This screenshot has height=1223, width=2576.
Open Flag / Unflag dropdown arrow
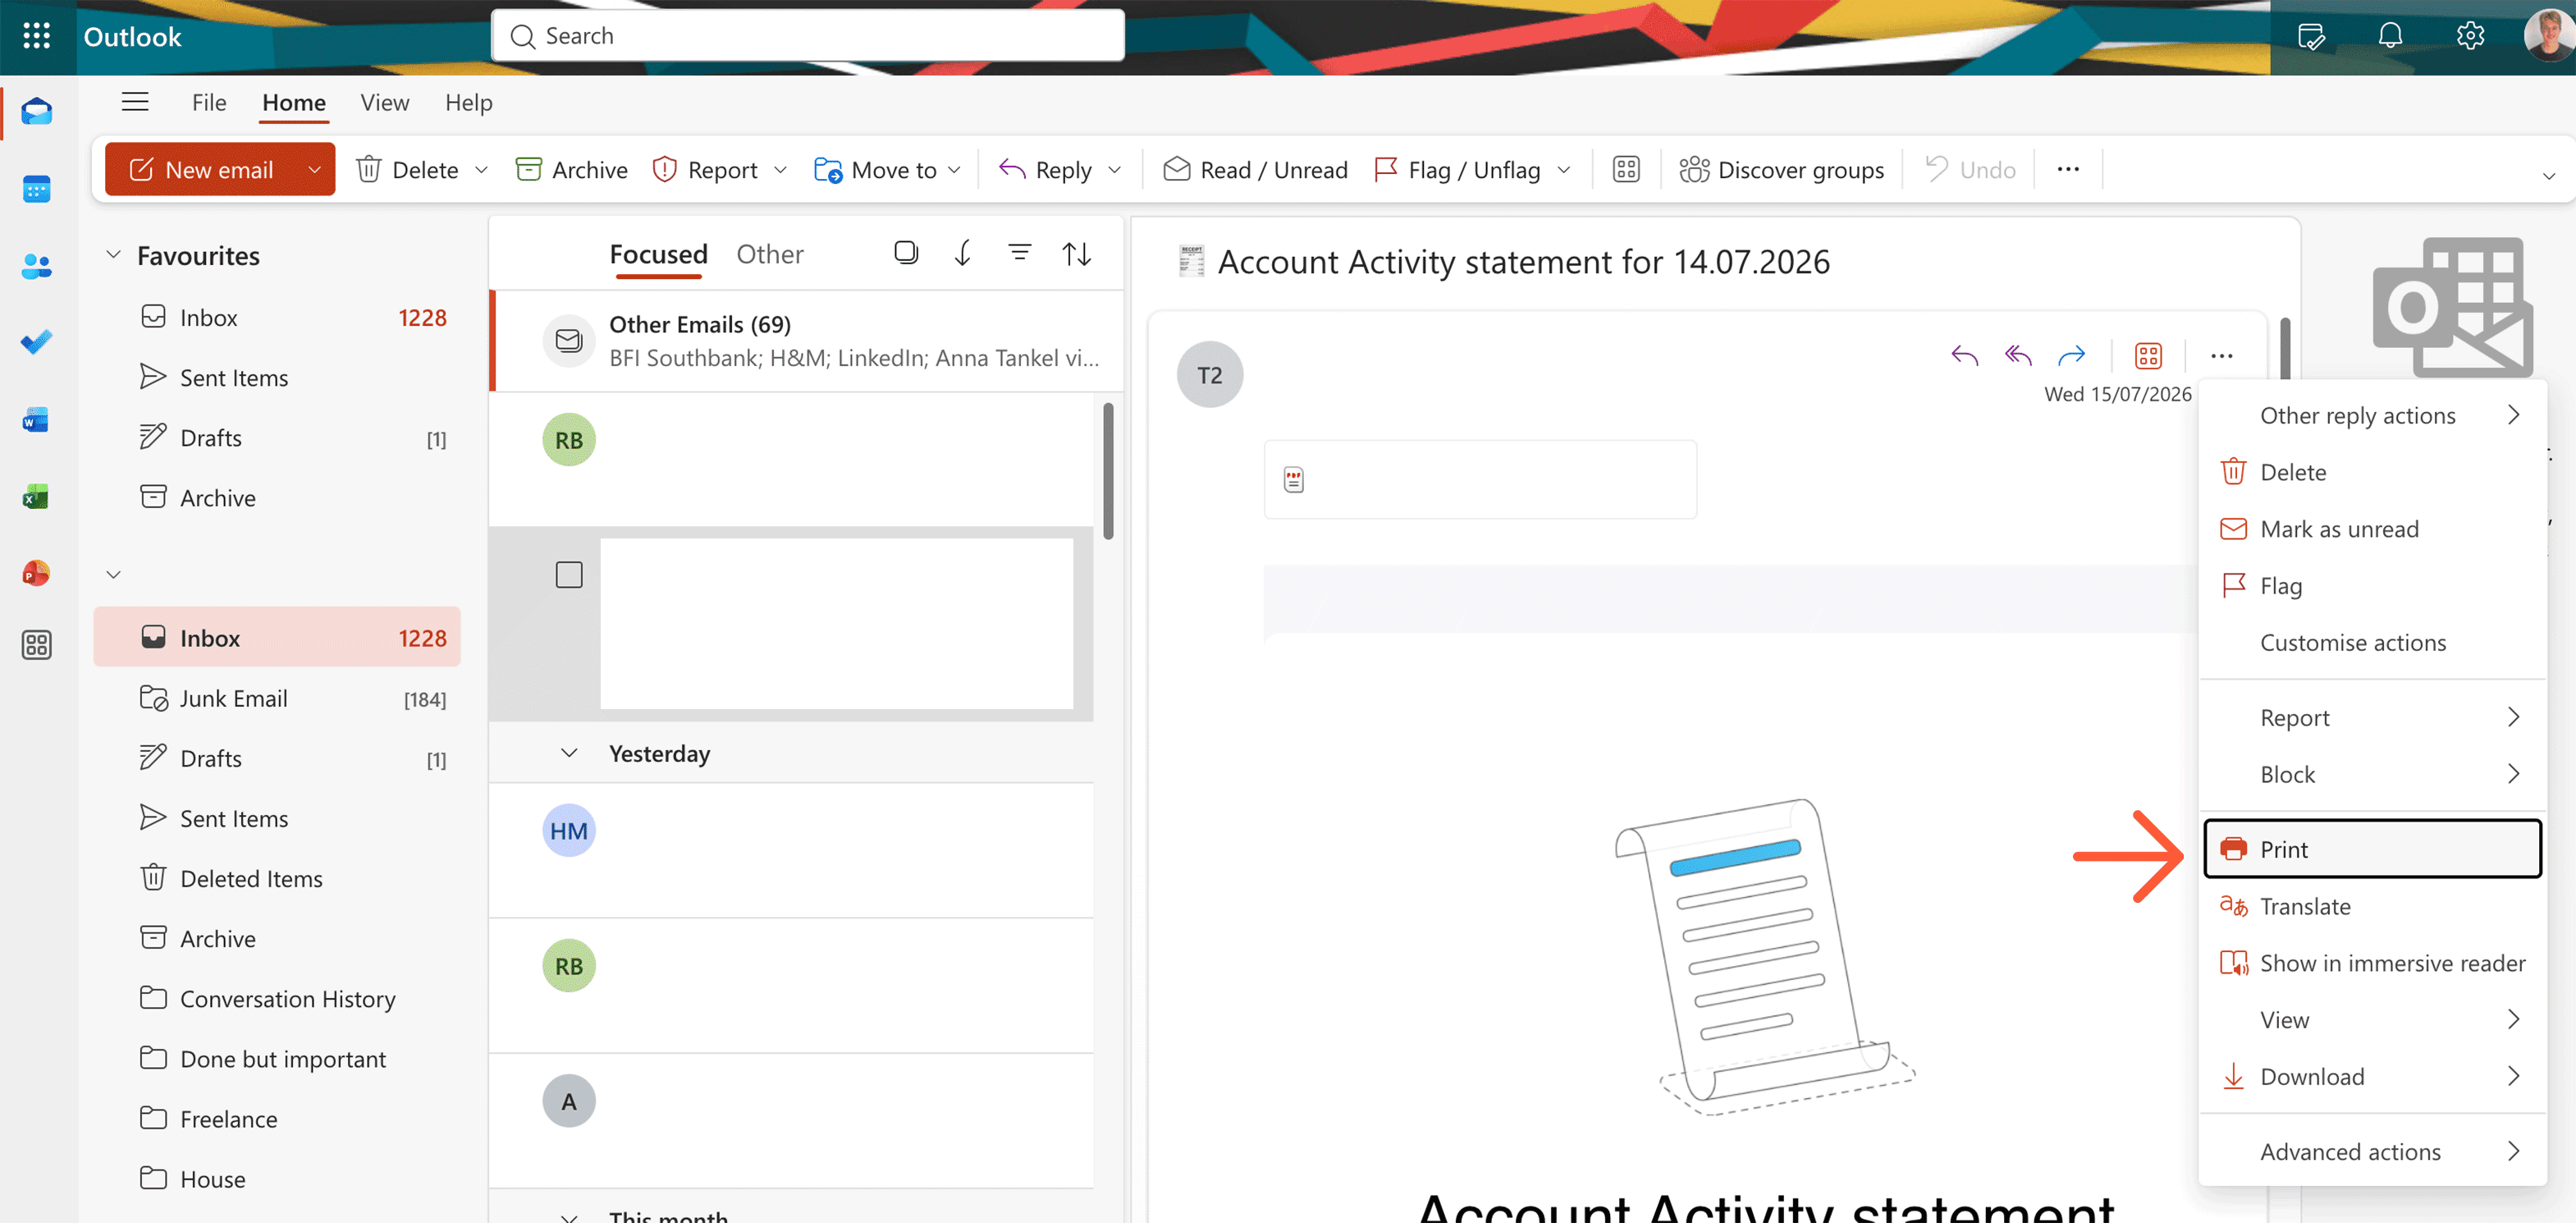[1564, 170]
